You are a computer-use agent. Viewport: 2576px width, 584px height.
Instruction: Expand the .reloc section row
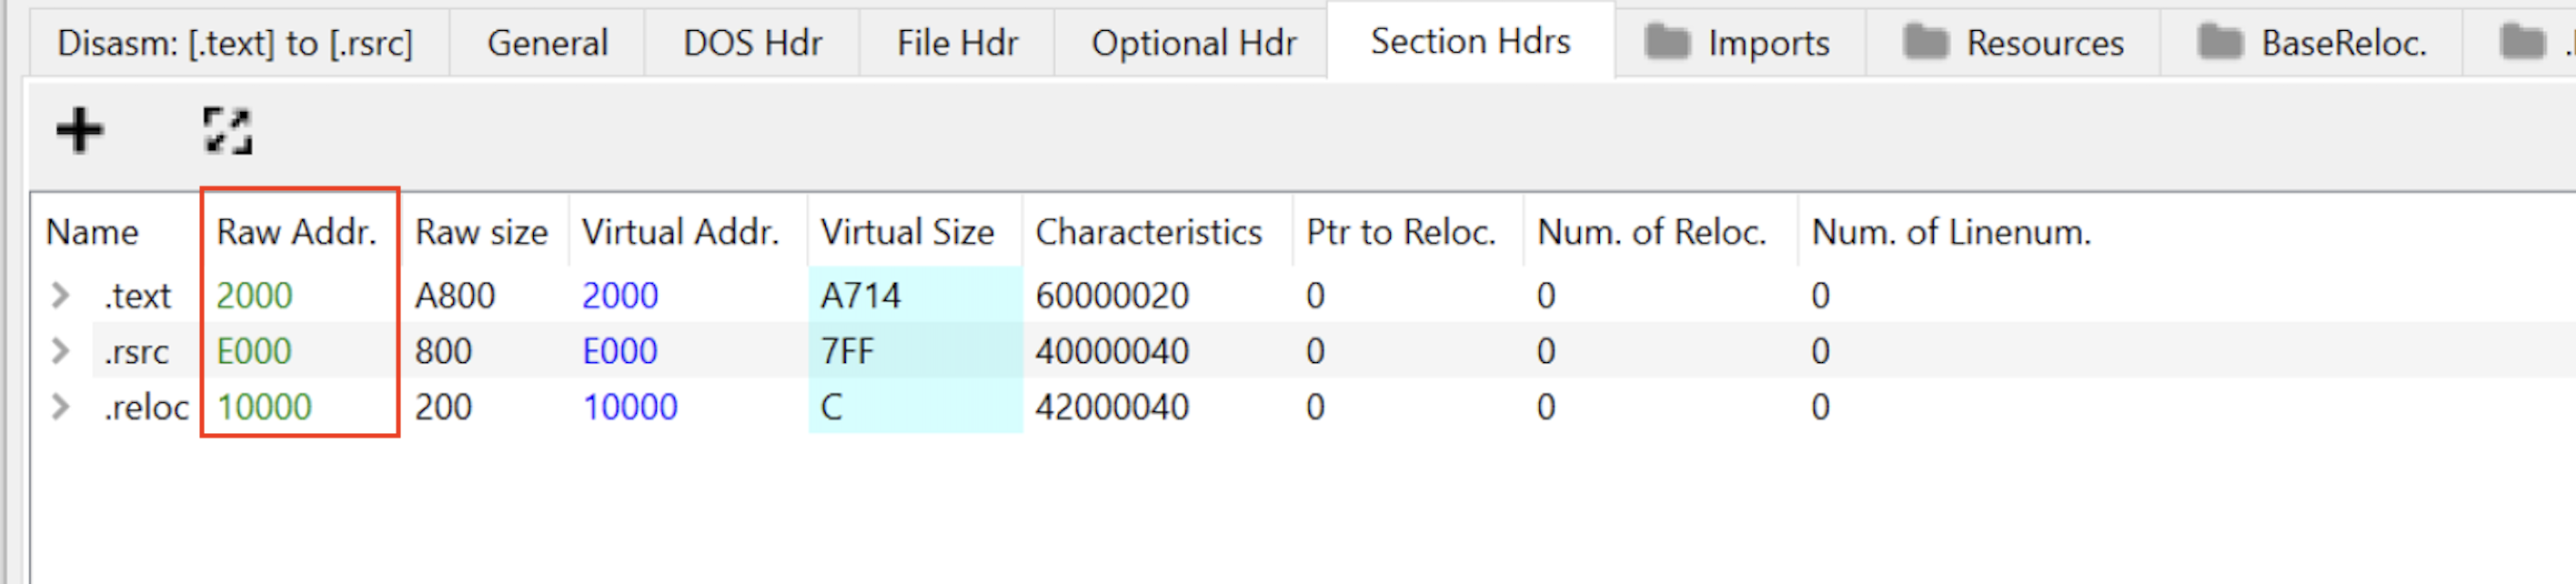click(x=61, y=407)
